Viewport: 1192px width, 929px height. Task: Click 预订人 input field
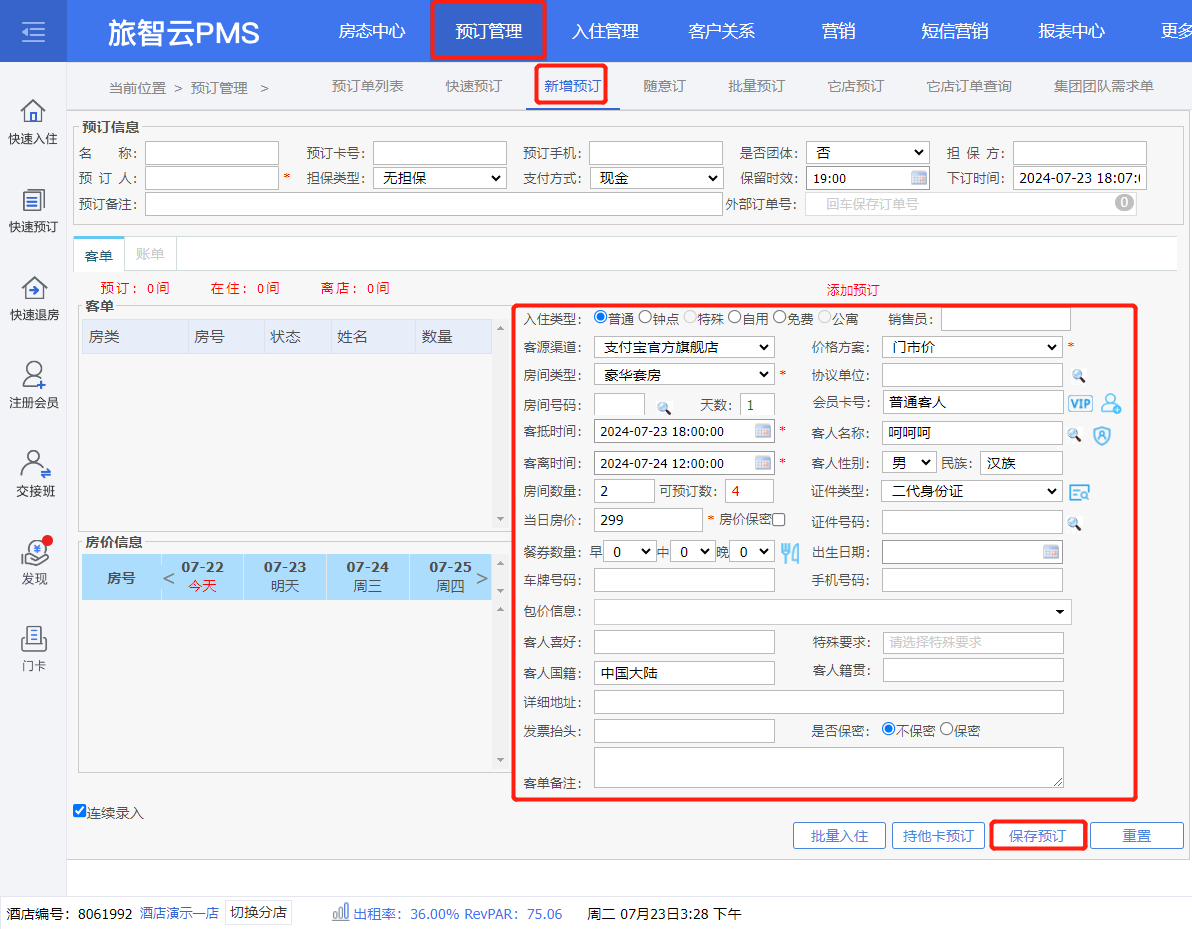[212, 178]
